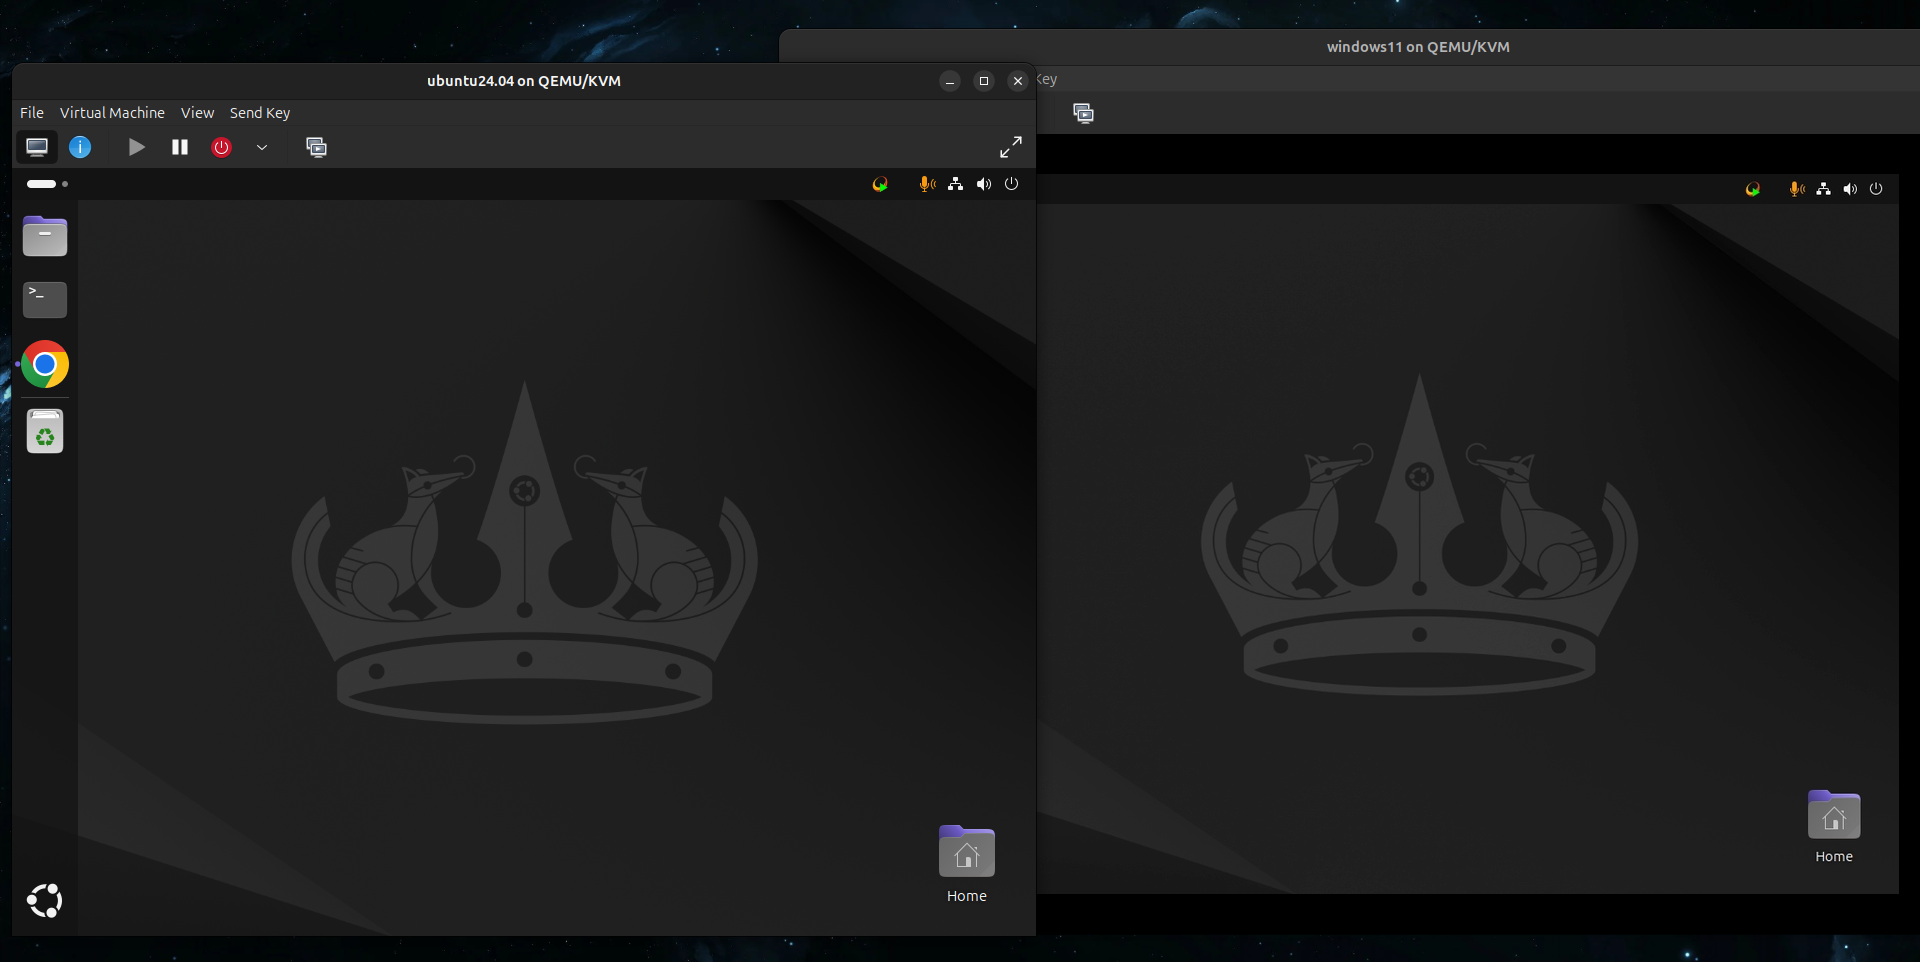Open the Trash from the Ubuntu dock
This screenshot has height=962, width=1920.
tap(44, 431)
